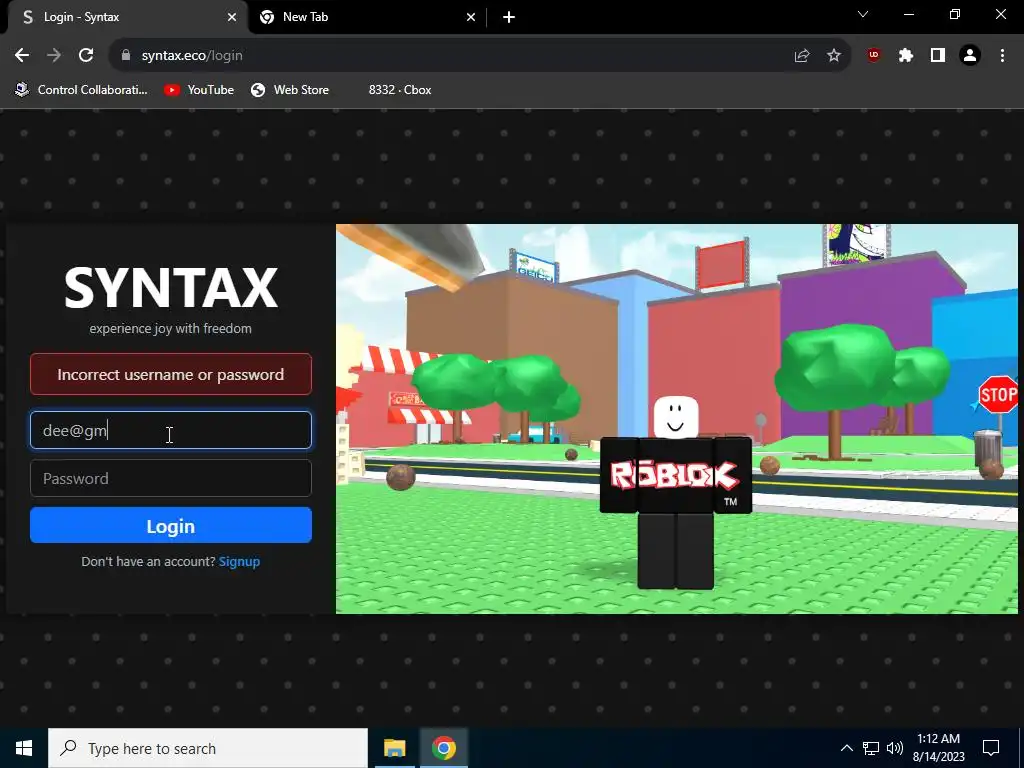Open Chrome's three-dot menu

click(1002, 56)
